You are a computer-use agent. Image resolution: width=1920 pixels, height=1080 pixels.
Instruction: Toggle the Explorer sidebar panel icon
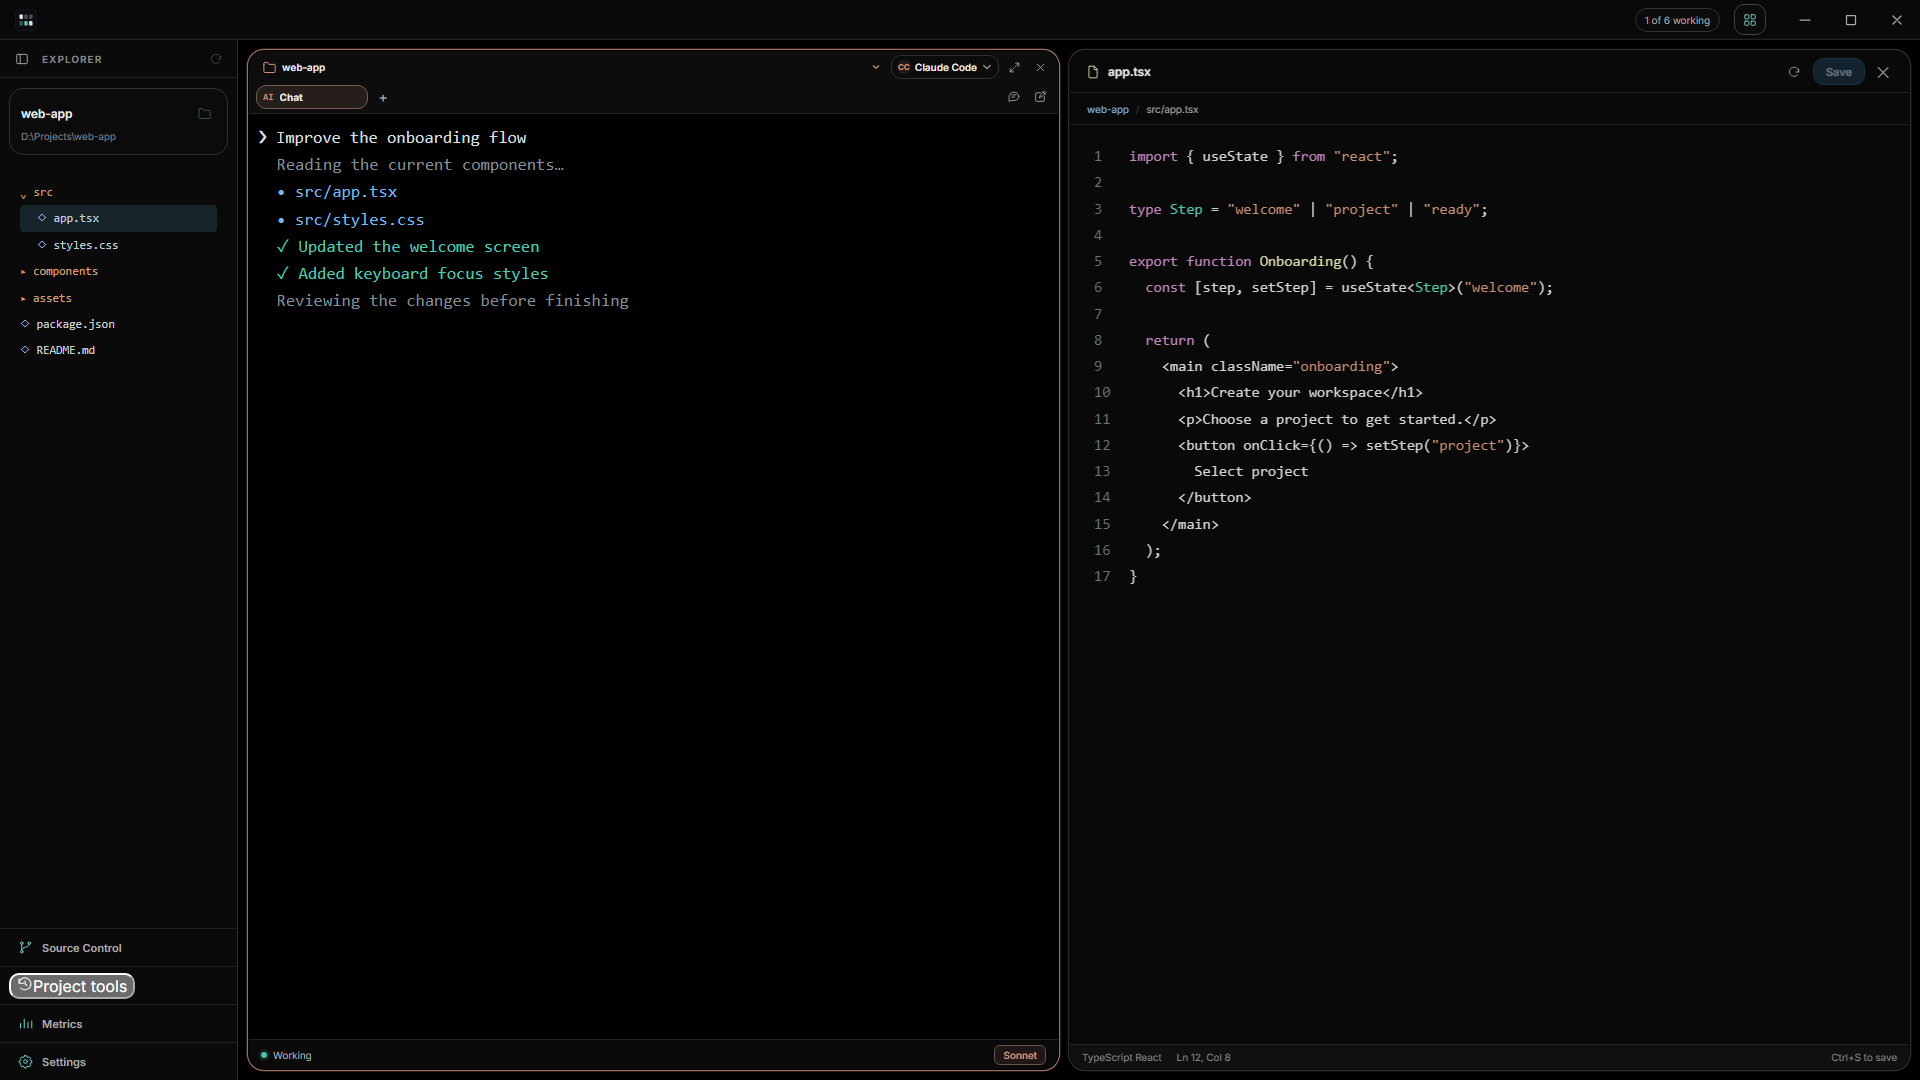(22, 59)
